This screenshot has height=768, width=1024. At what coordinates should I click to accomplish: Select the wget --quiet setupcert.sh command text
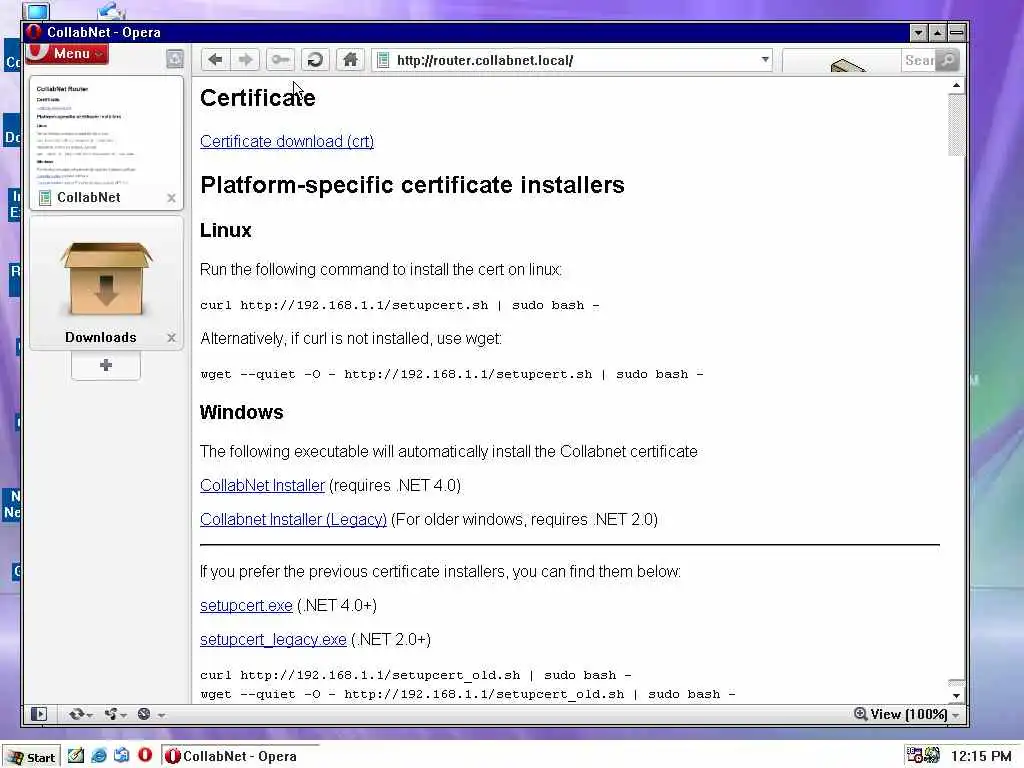tap(451, 374)
